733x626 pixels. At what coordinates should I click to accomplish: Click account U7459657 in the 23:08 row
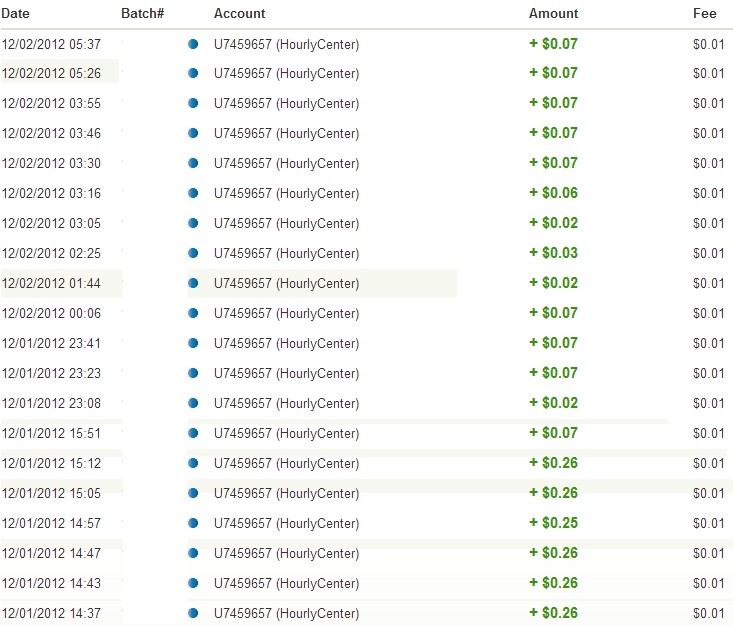click(x=286, y=403)
